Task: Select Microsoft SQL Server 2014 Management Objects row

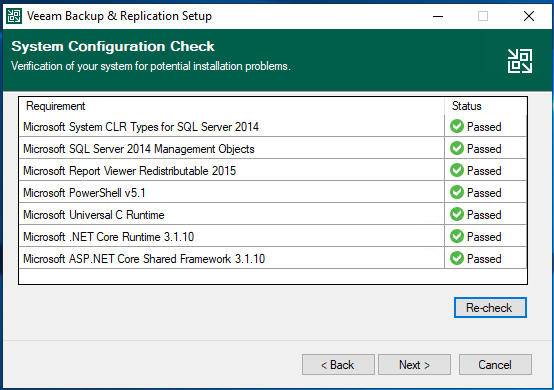Action: (272, 148)
